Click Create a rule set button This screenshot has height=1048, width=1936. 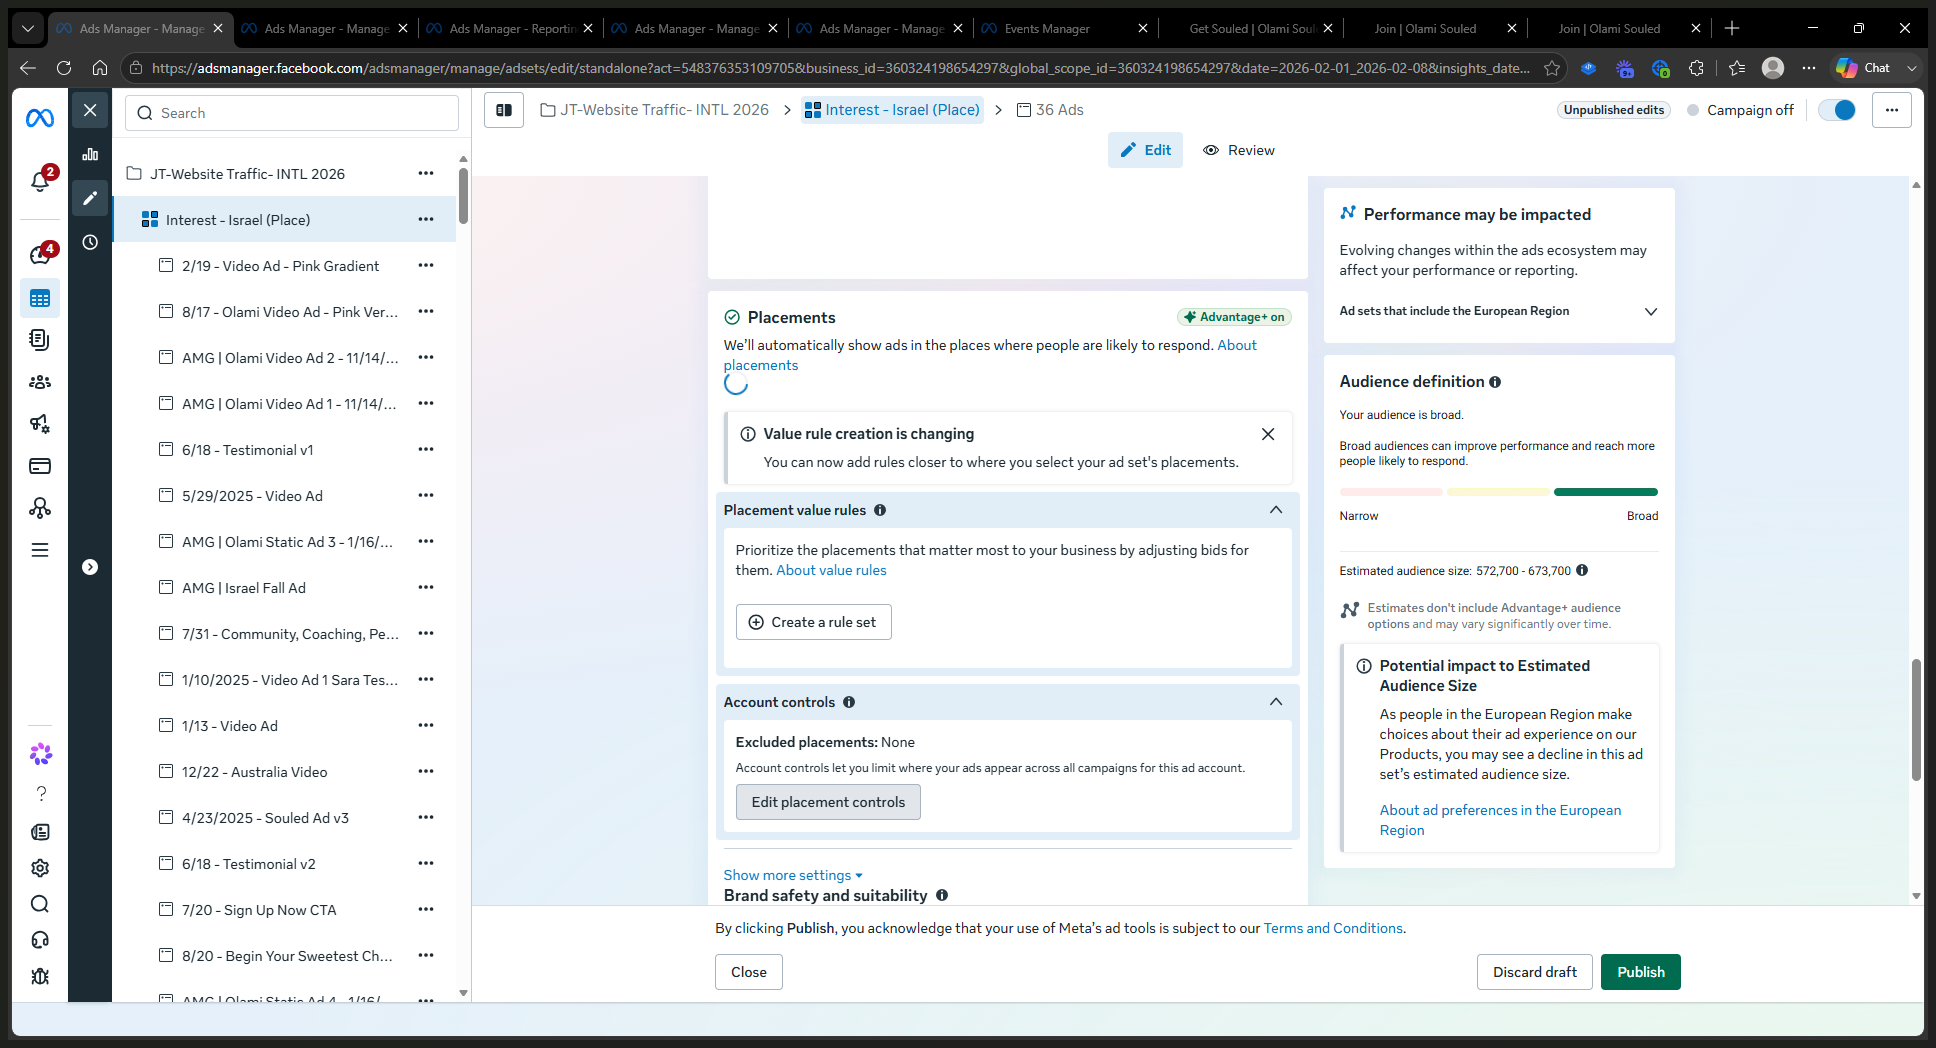pyautogui.click(x=814, y=622)
